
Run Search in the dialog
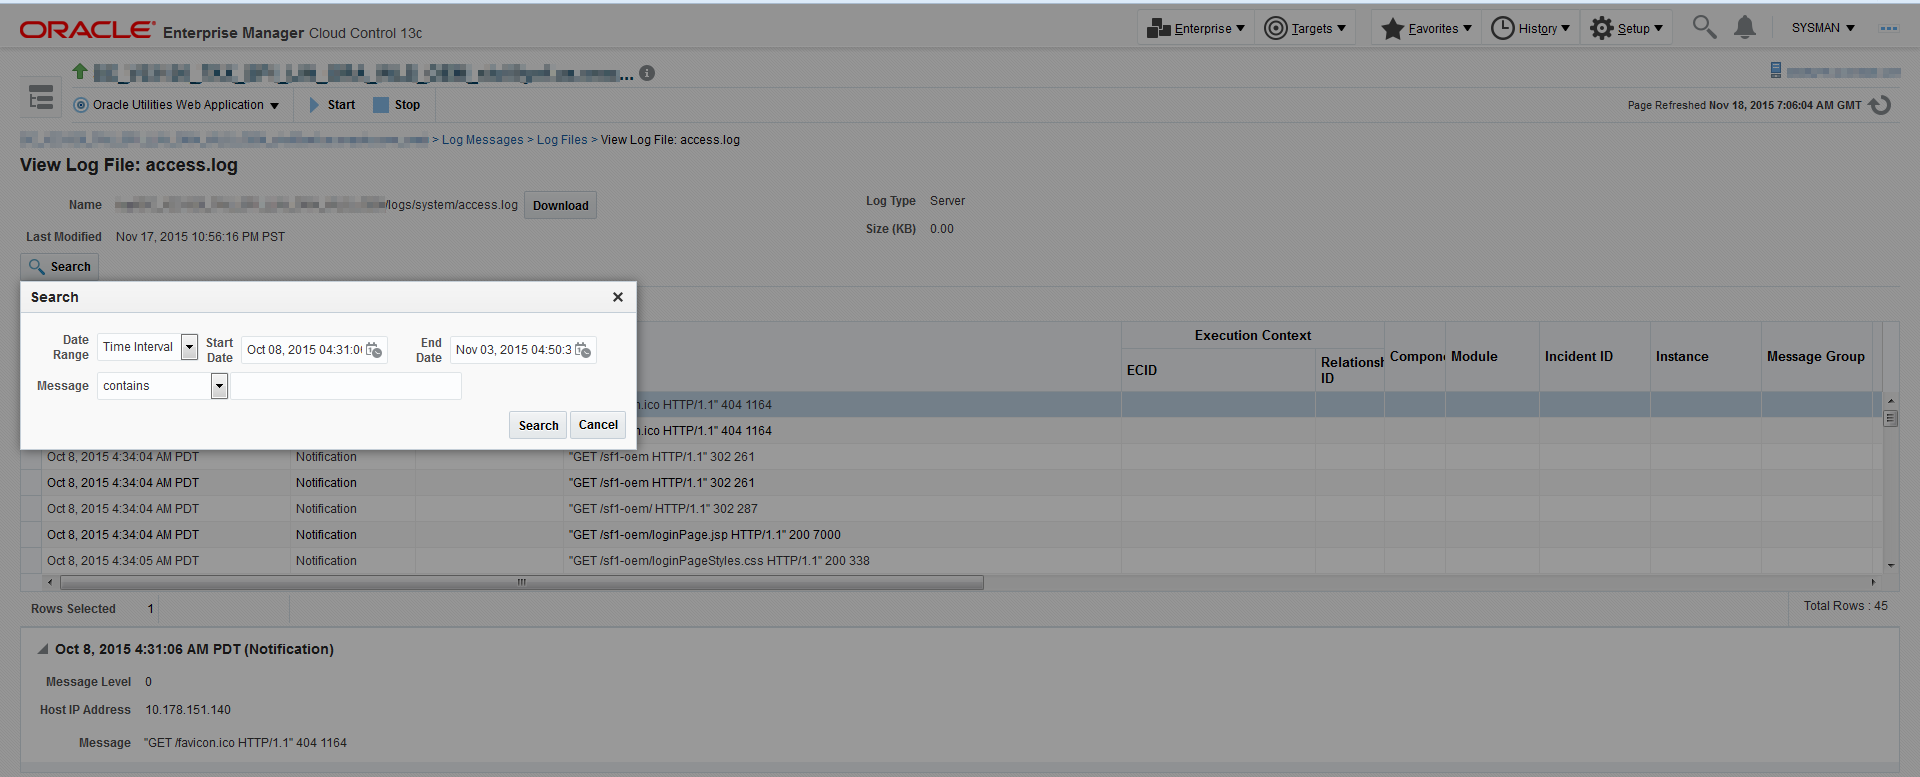(538, 425)
